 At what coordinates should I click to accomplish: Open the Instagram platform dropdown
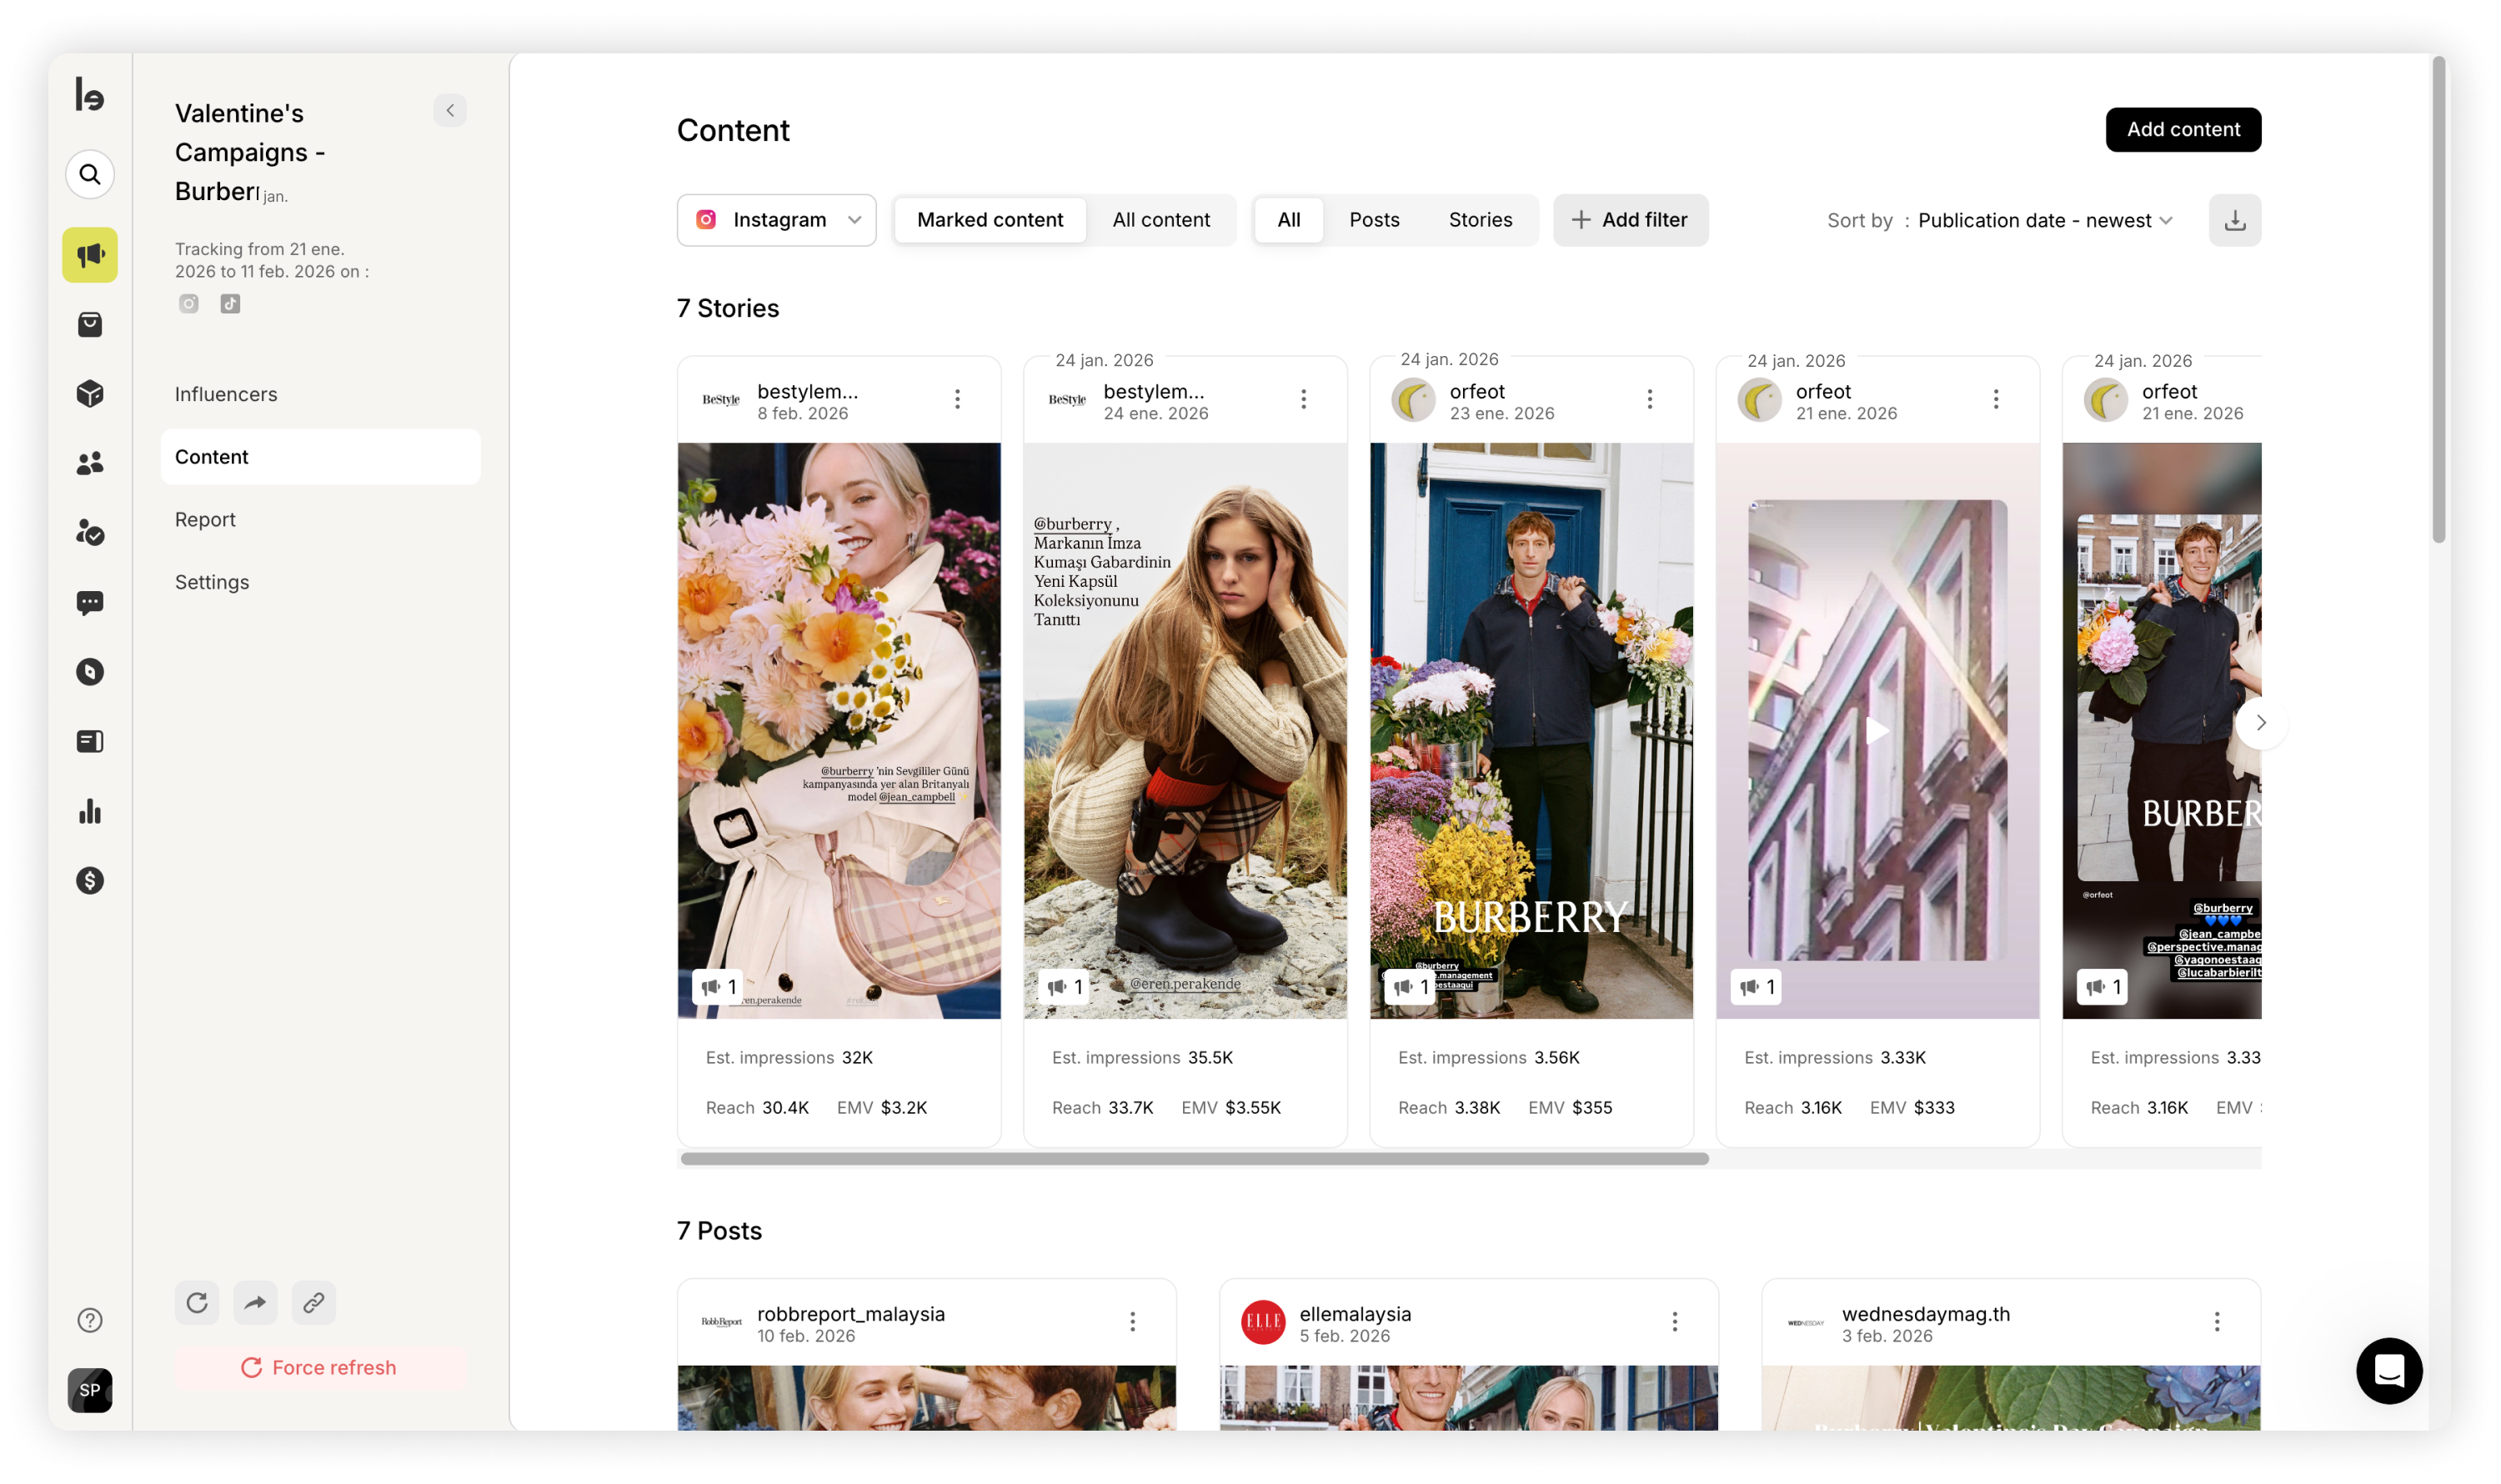[x=776, y=220]
